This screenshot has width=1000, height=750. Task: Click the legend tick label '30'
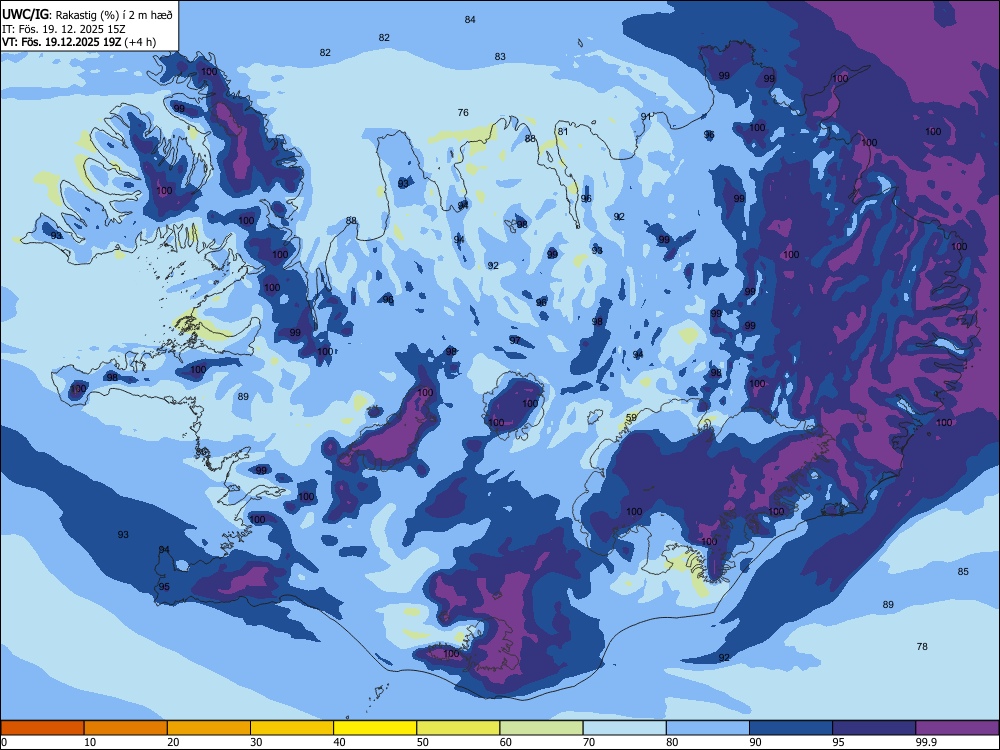(x=256, y=742)
